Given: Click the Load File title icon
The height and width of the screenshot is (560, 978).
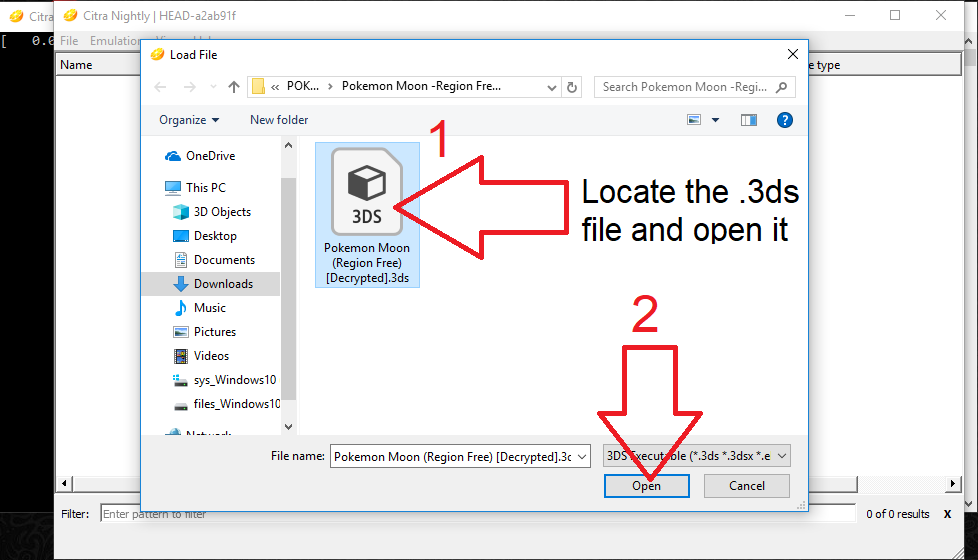Looking at the screenshot, I should pos(157,55).
